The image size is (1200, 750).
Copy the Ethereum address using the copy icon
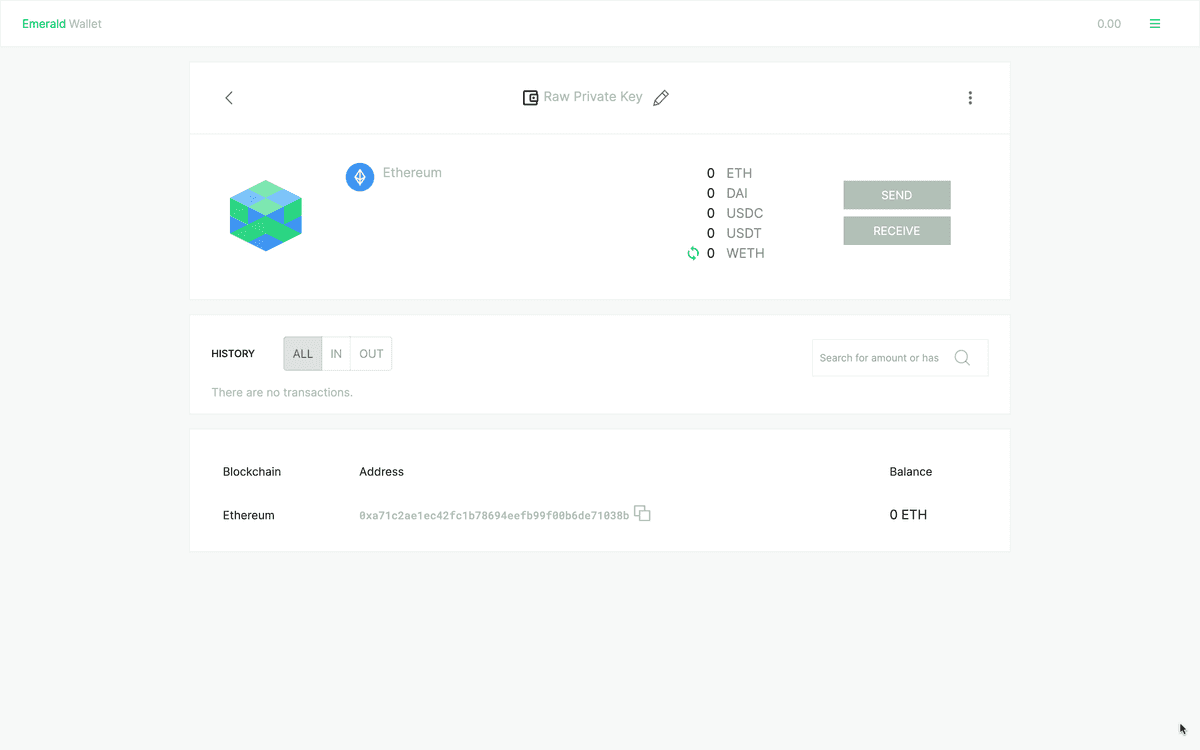(x=642, y=513)
